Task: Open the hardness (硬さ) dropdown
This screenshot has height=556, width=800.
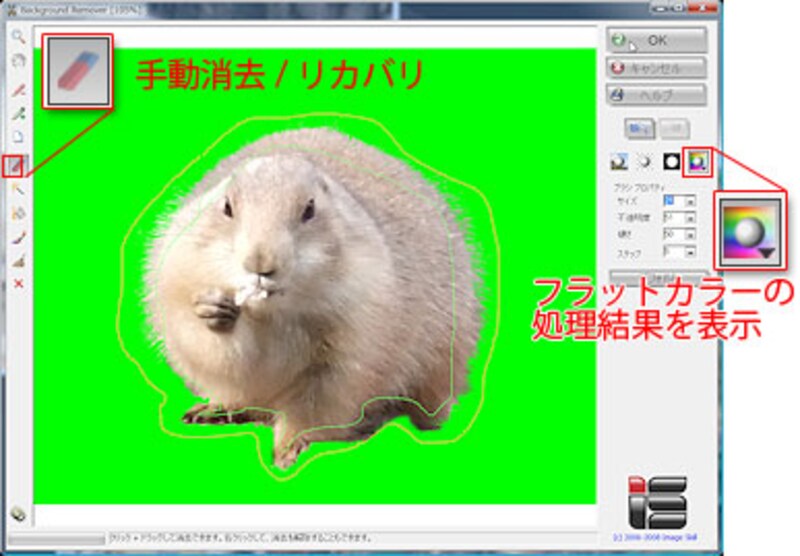Action: 690,233
